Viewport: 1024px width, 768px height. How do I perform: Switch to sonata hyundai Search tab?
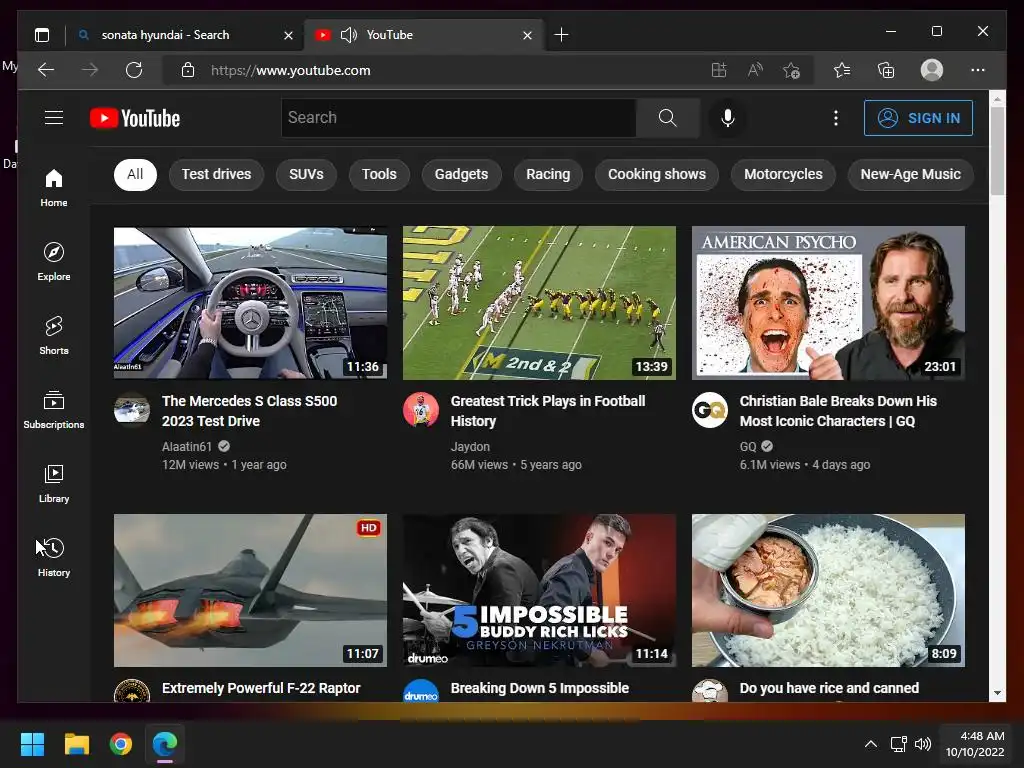185,35
